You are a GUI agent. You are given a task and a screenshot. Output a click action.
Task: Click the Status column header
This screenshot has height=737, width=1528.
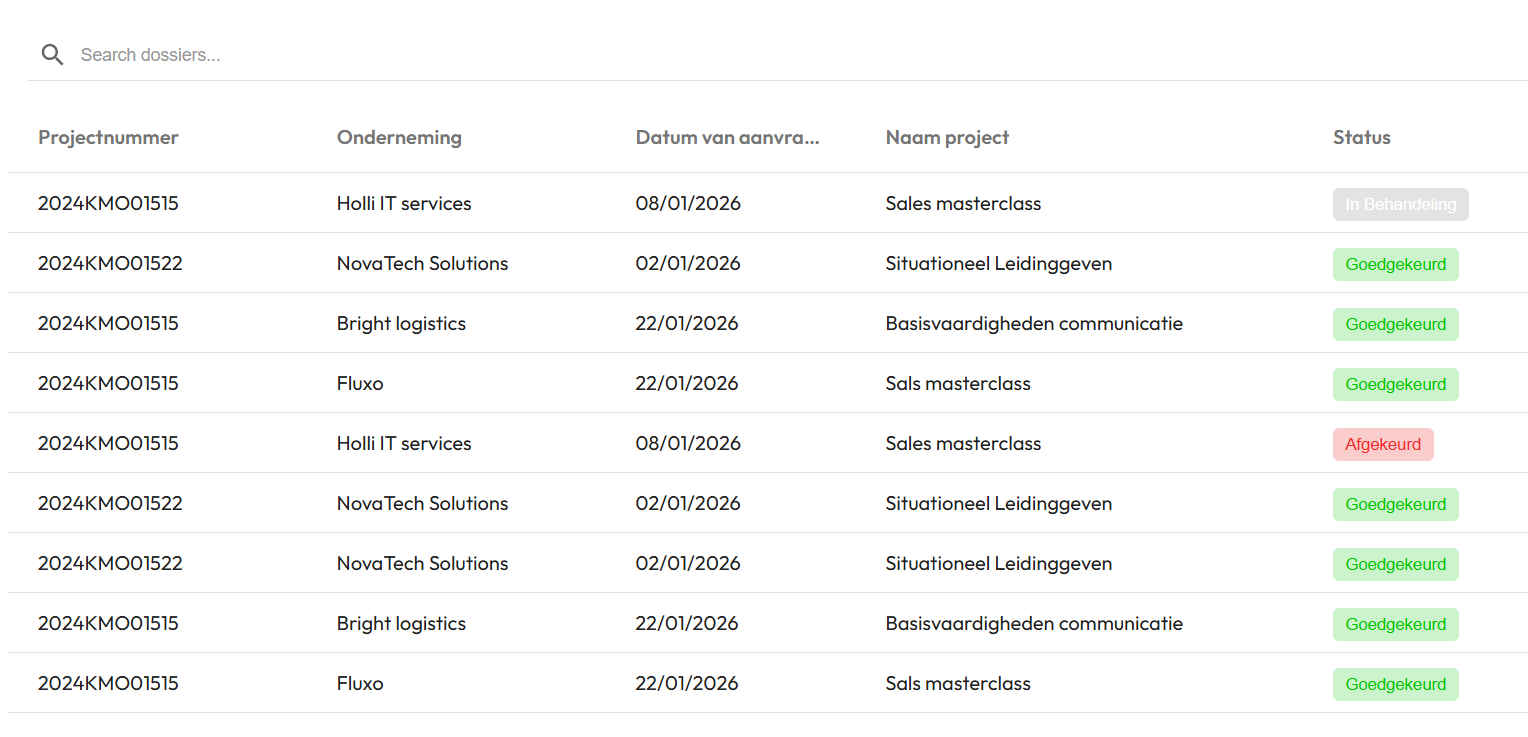[1361, 138]
